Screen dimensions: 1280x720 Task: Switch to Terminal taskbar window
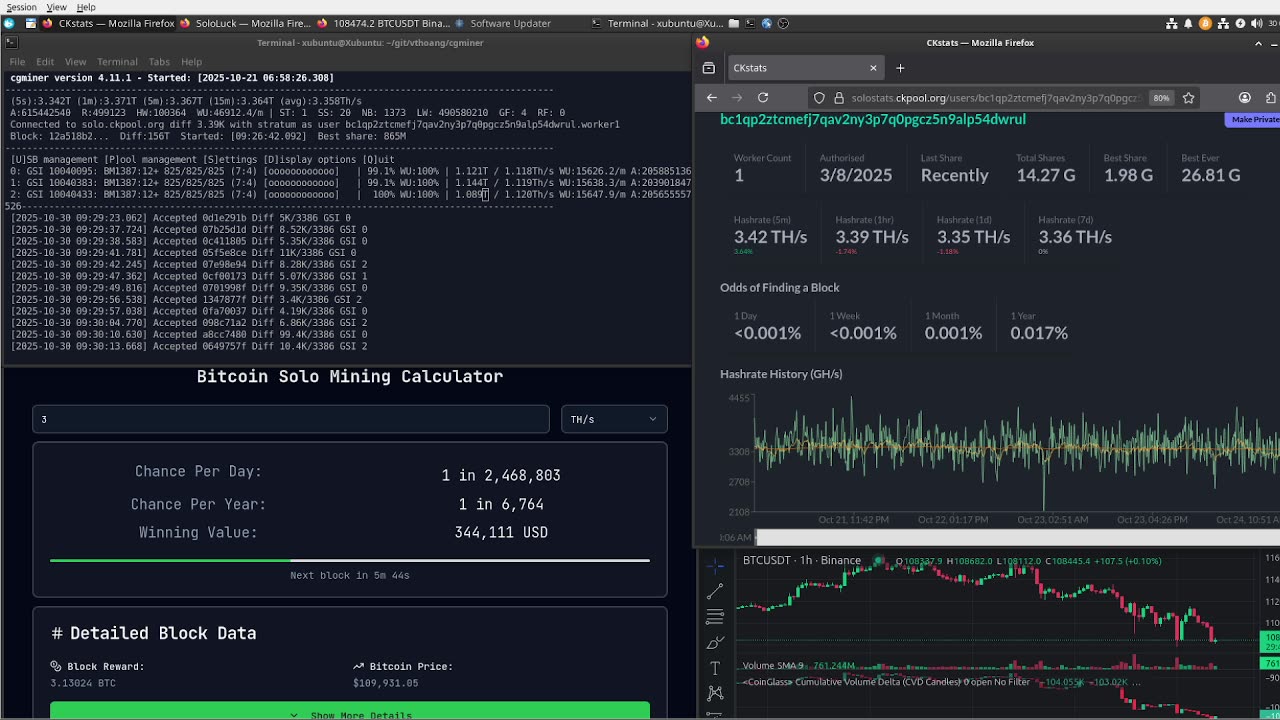click(x=657, y=23)
